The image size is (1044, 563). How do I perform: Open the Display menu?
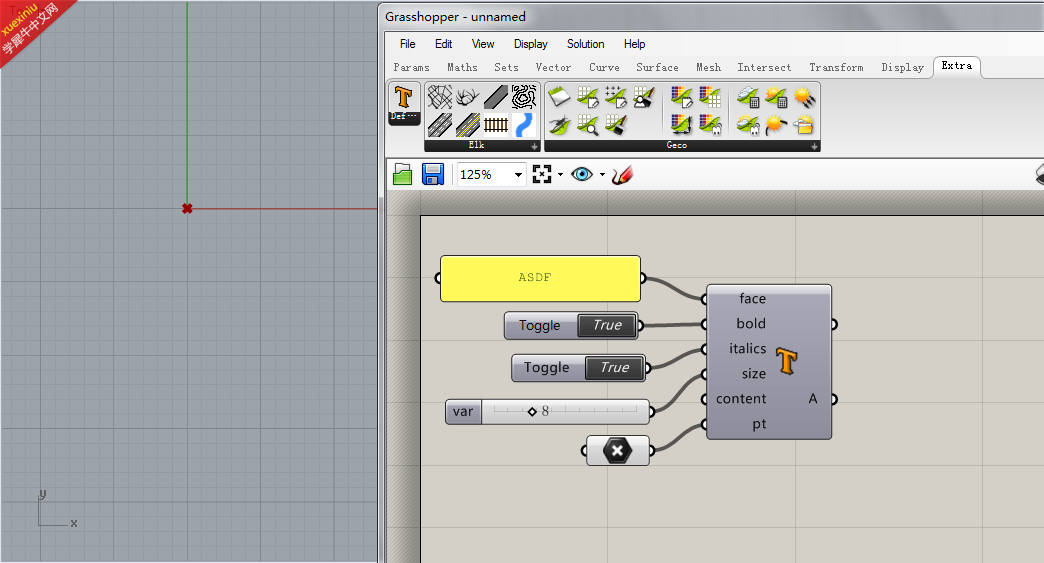[x=531, y=44]
